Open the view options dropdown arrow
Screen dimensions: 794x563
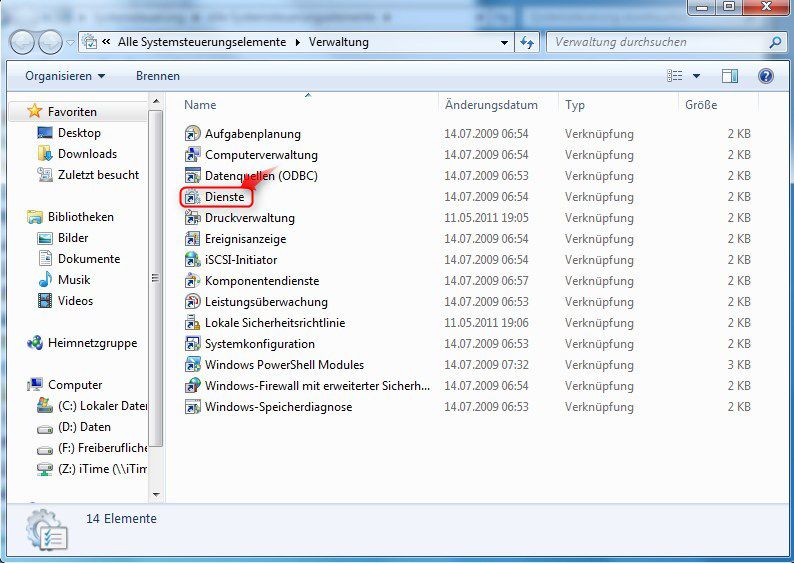[x=696, y=76]
